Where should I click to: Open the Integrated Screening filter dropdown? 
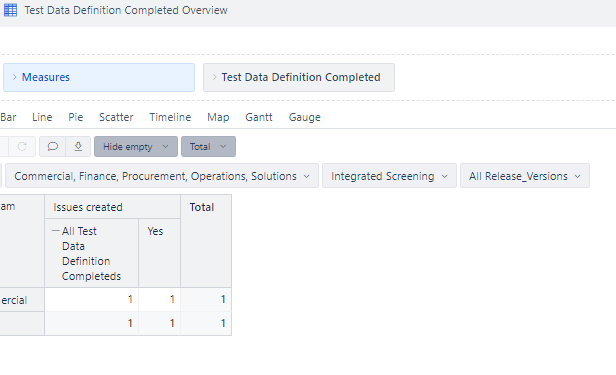[x=389, y=176]
